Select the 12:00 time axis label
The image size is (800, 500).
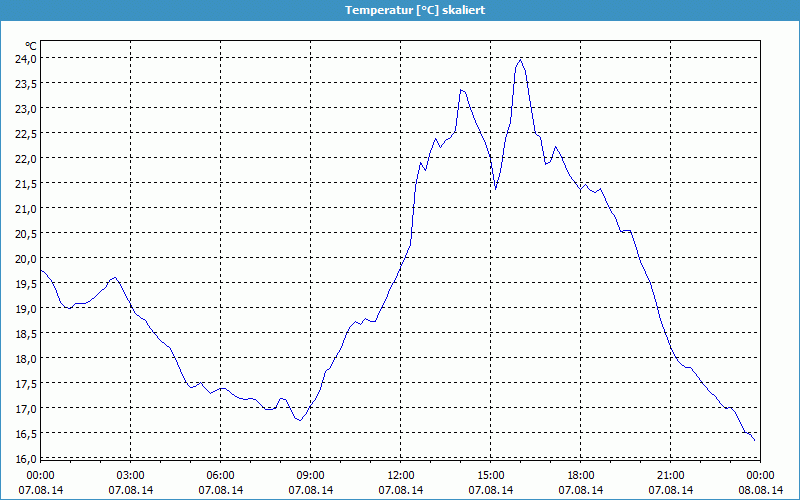pyautogui.click(x=401, y=475)
